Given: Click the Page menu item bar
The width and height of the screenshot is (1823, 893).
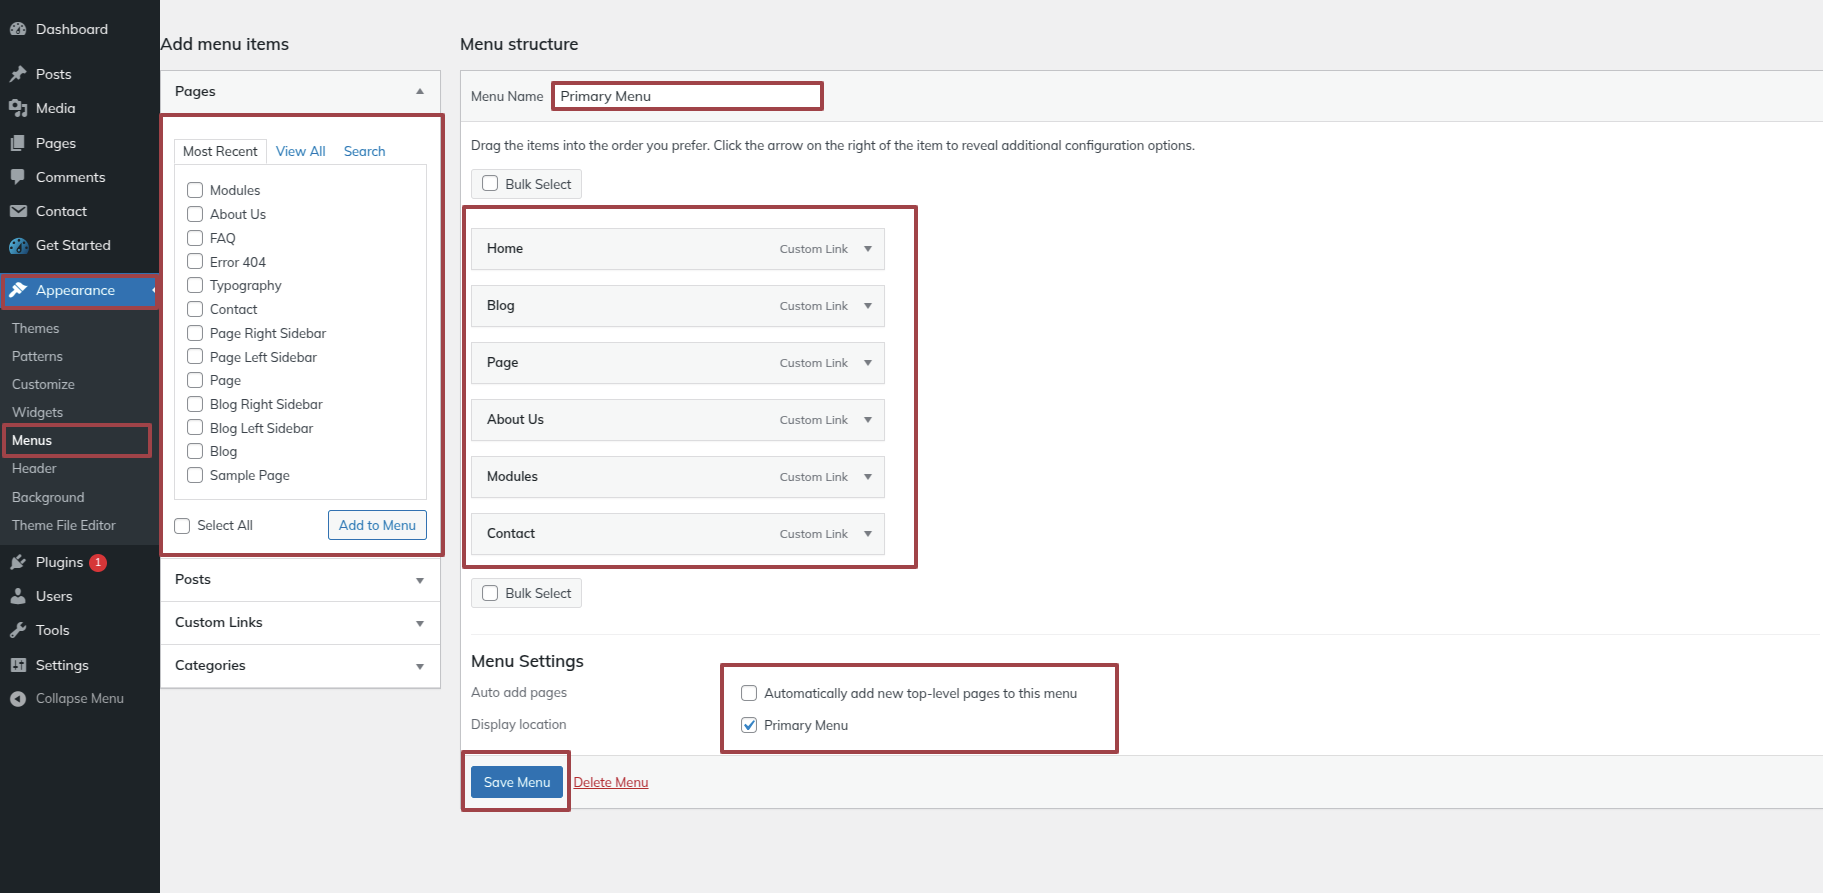Looking at the screenshot, I should [x=678, y=363].
